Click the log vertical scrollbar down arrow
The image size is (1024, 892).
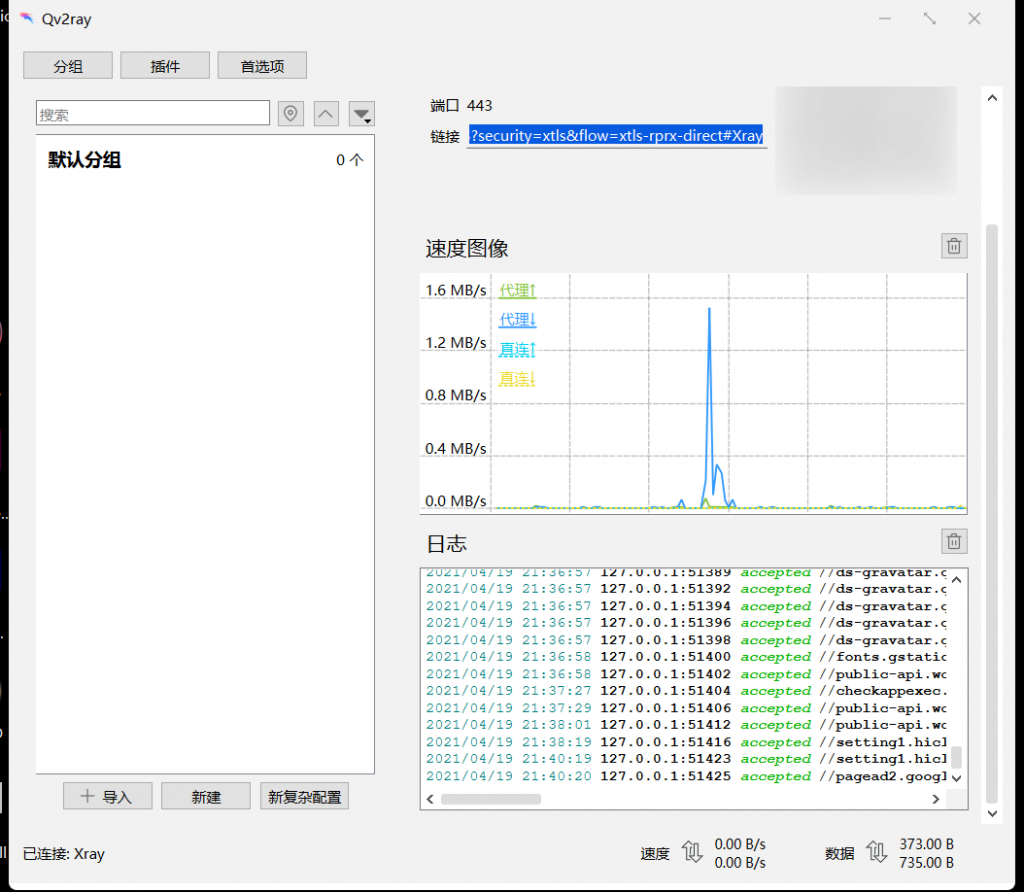coord(956,778)
